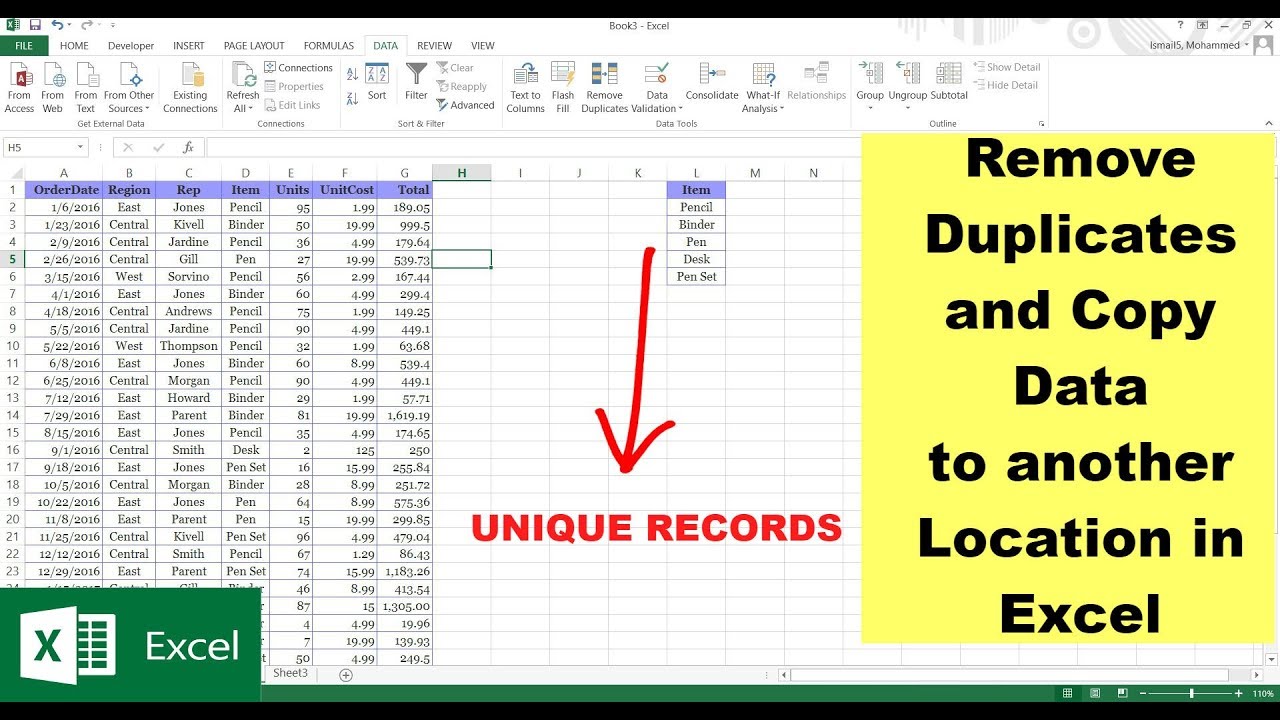Undo last action in Quick Access Toolbar
This screenshot has width=1280, height=720.
(57, 24)
